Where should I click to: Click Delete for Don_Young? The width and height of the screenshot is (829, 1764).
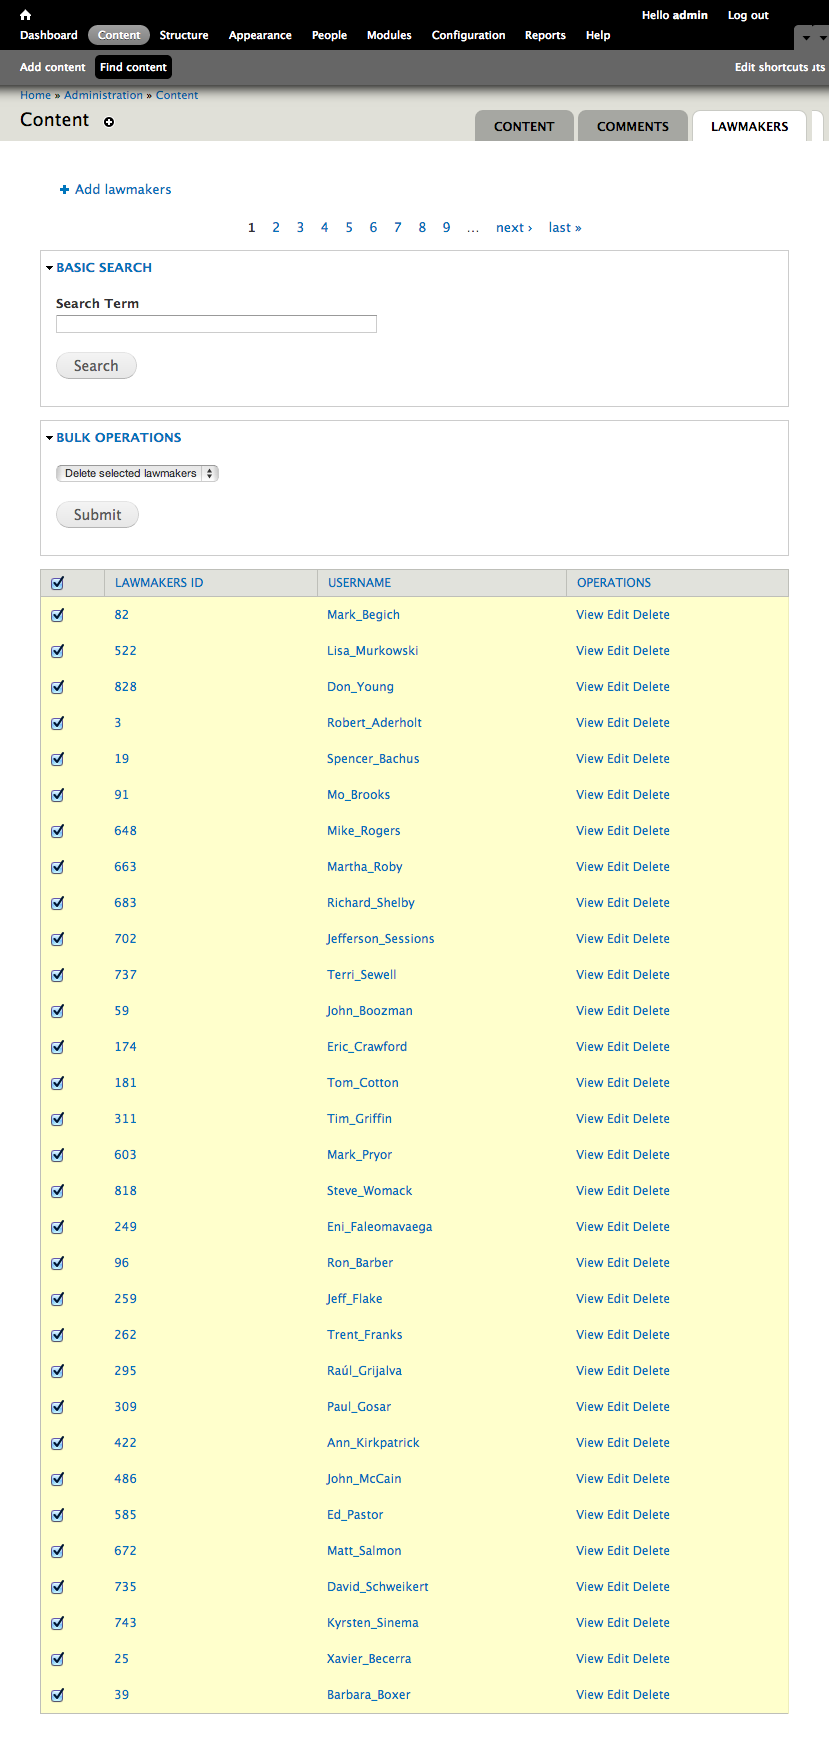point(651,687)
